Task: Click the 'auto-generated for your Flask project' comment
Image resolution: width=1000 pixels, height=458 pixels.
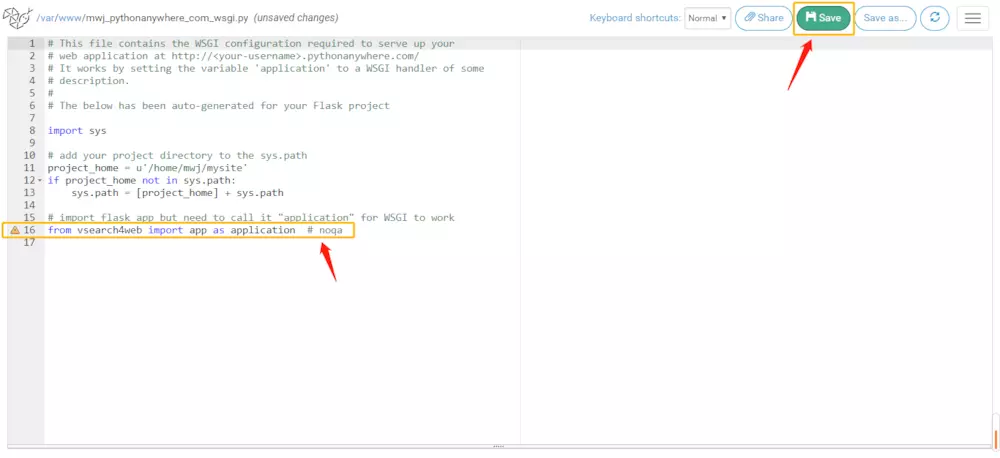Action: pos(219,106)
